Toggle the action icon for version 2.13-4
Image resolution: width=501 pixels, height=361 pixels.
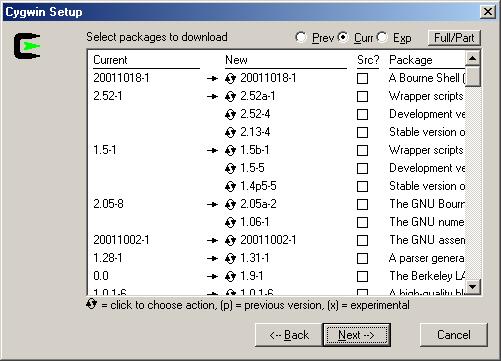(230, 133)
